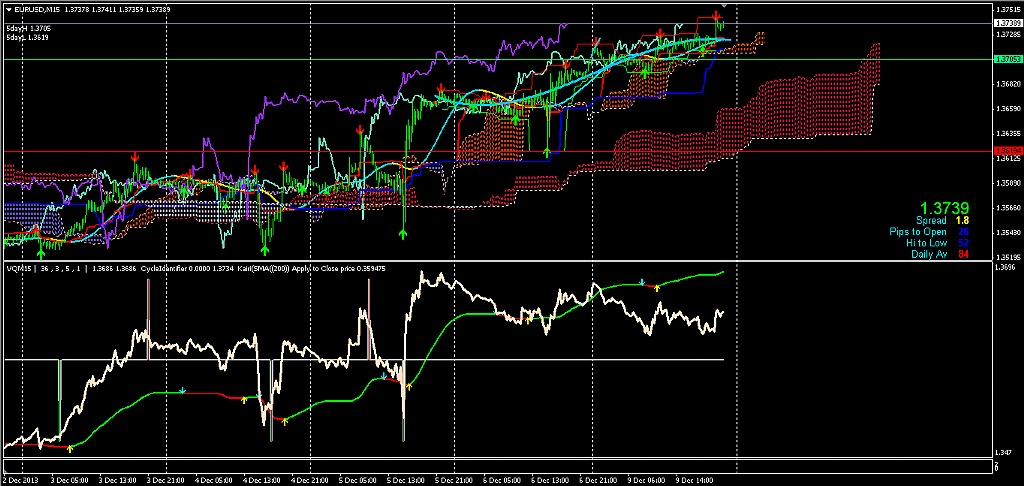Click red sell arrow above 3 Dec 13:00 candles
Viewport: 1024px width, 486px height.
(x=135, y=157)
